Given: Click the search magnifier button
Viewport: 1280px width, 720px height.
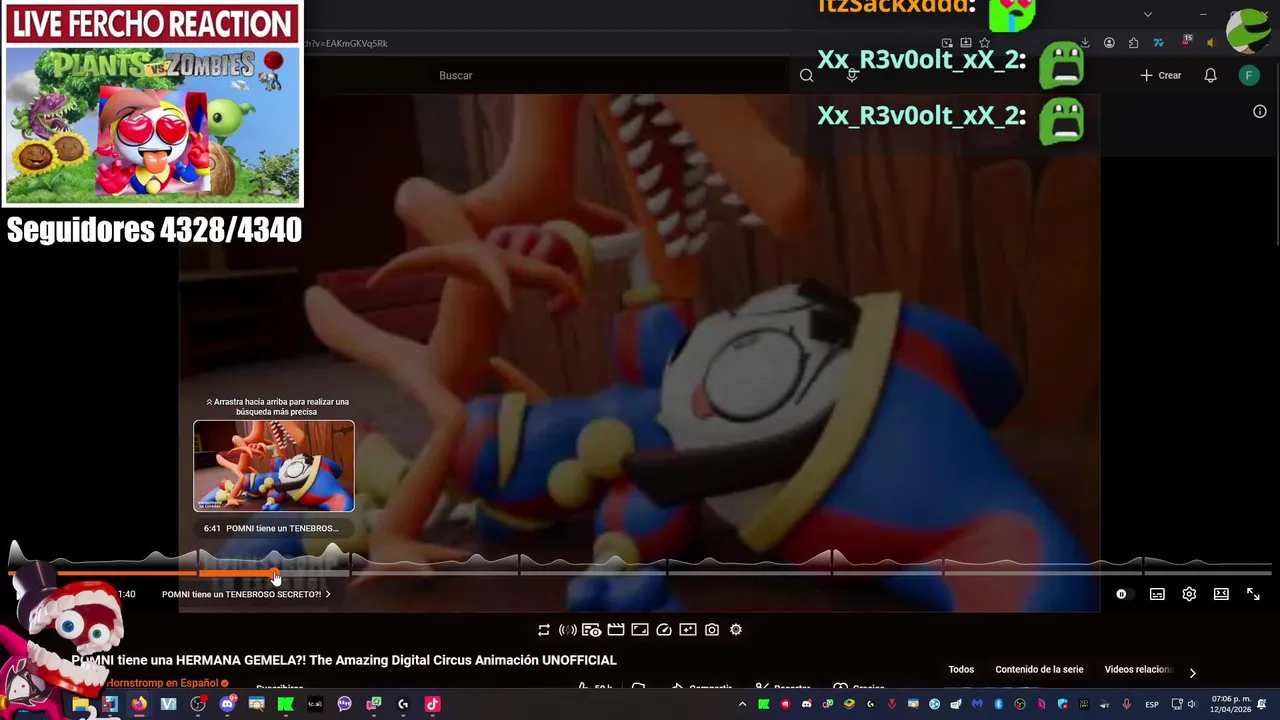Looking at the screenshot, I should point(806,76).
